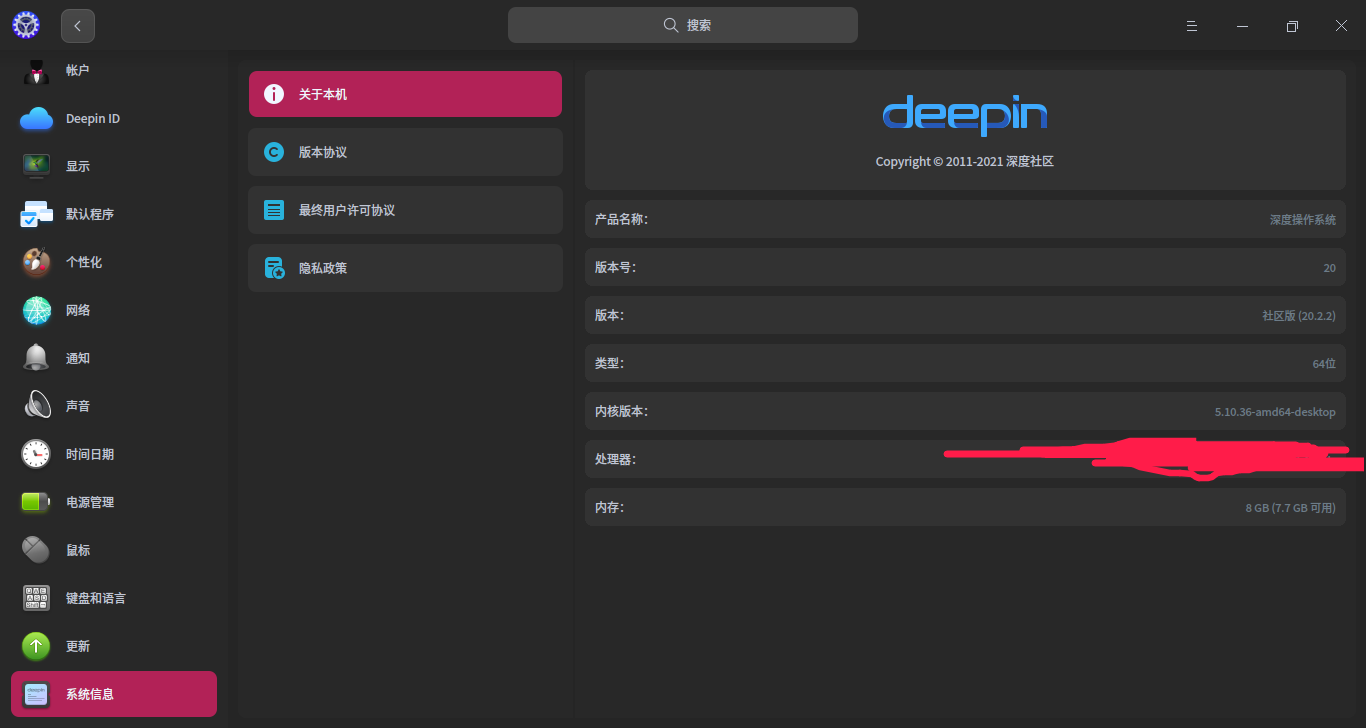Viewport: 1366px width, 728px height.
Task: Choose 电源管理 from the sidebar
Action: [x=114, y=502]
